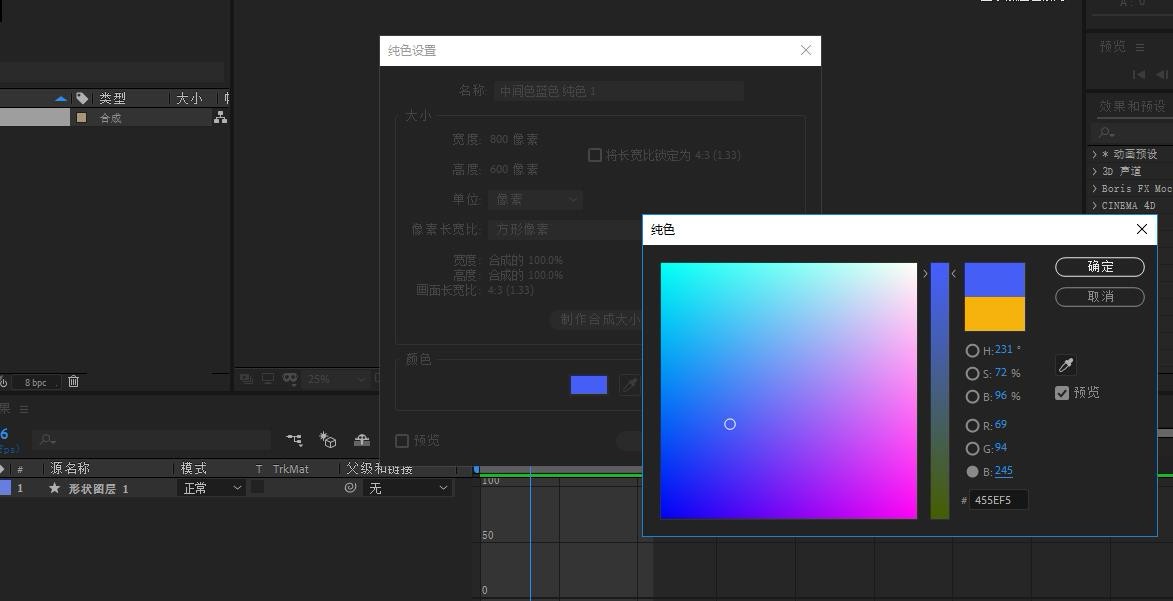The width and height of the screenshot is (1173, 601).
Task: Open the parent link dropdown showing 无
Action: (x=408, y=488)
